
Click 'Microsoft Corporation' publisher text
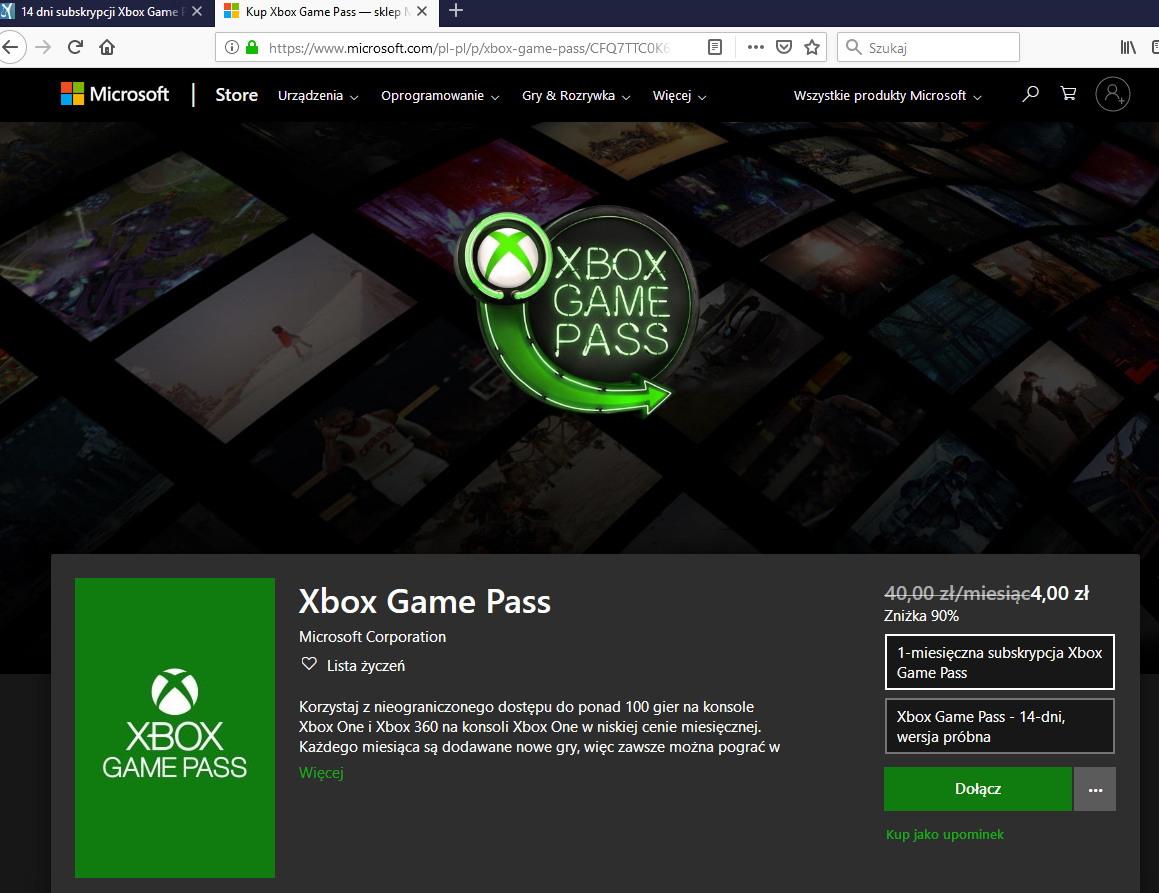[373, 636]
